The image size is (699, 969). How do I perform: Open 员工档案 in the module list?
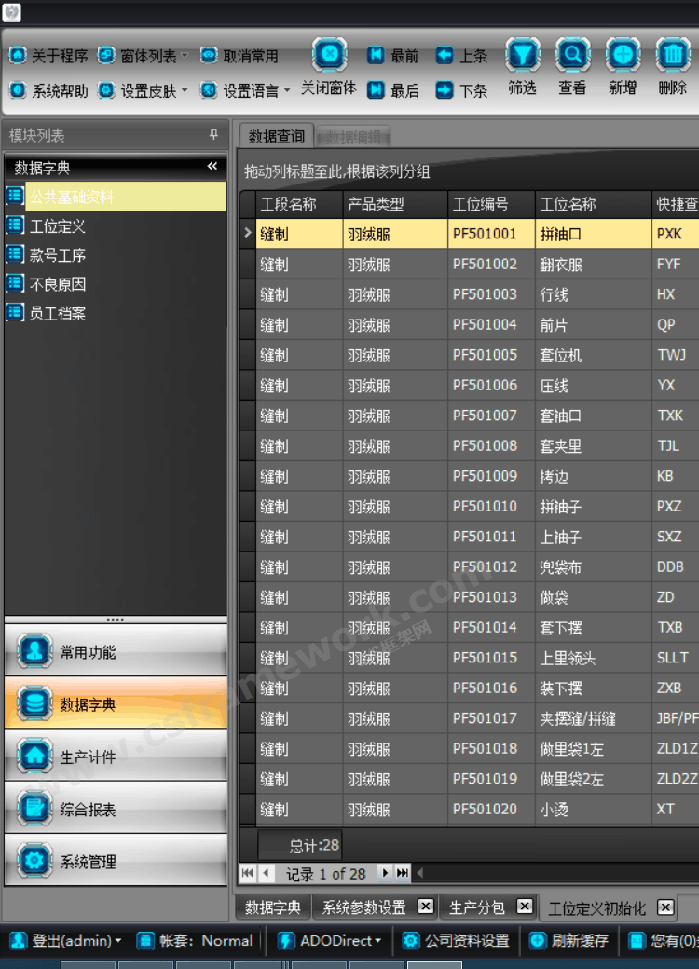[57, 313]
